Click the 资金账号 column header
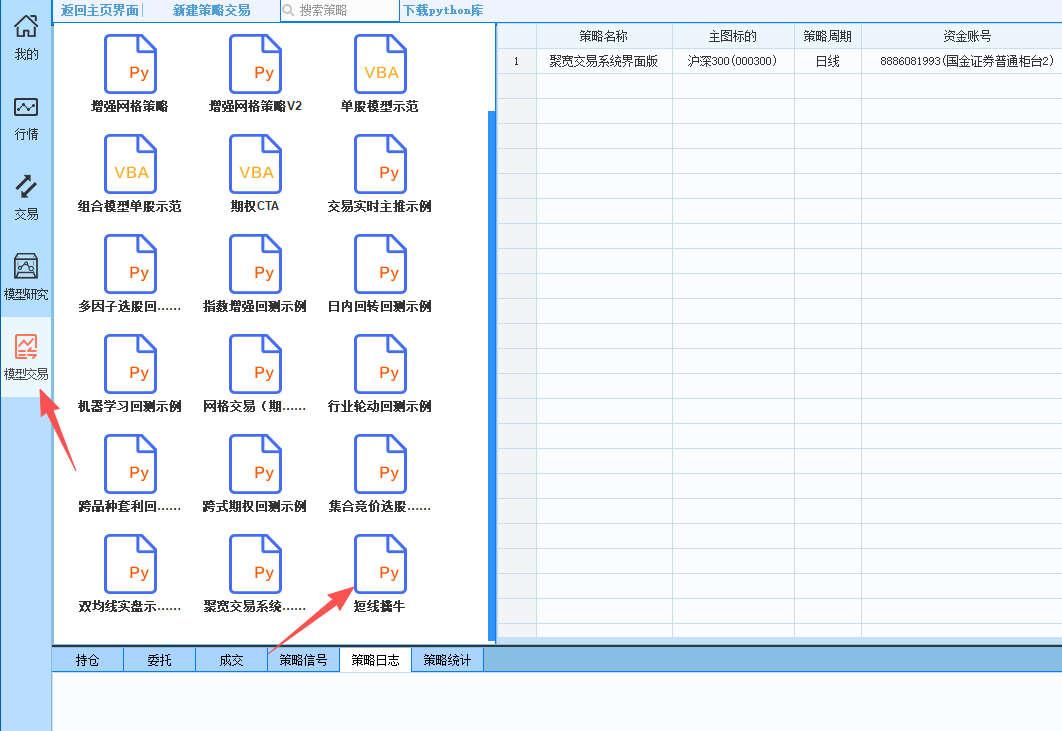The image size is (1062, 731). tap(962, 36)
